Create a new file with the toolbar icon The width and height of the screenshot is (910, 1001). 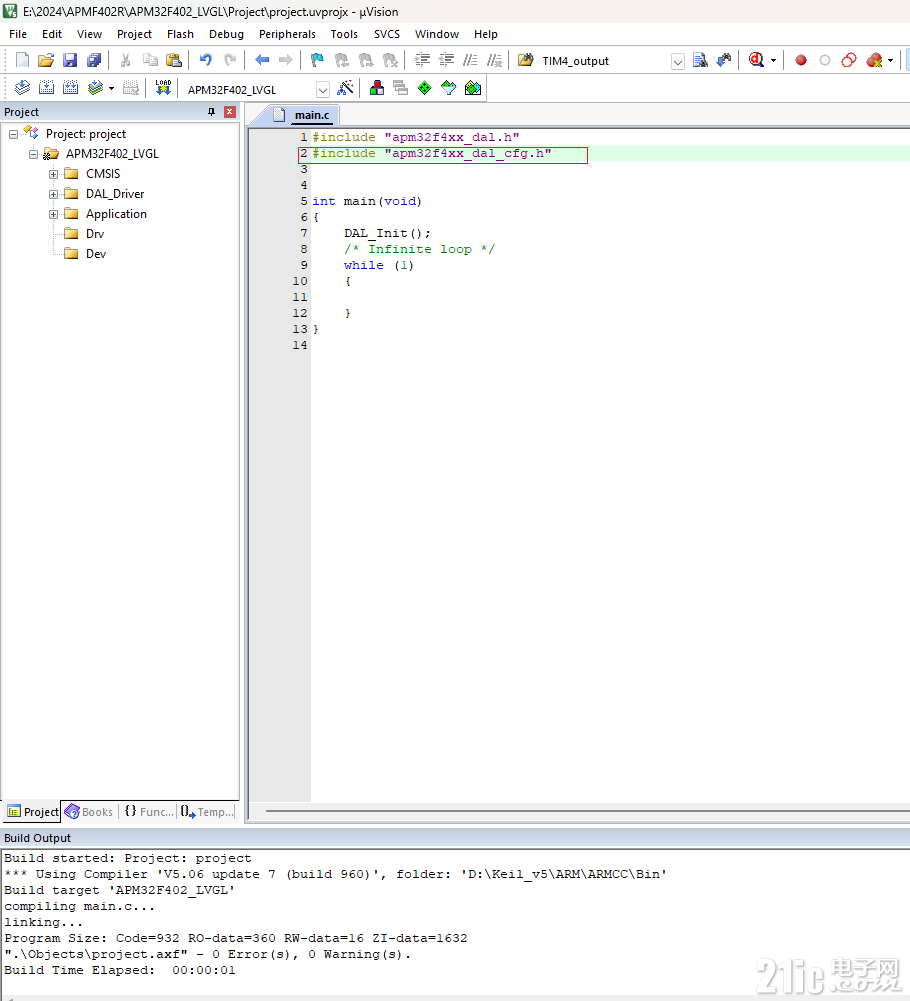point(22,60)
